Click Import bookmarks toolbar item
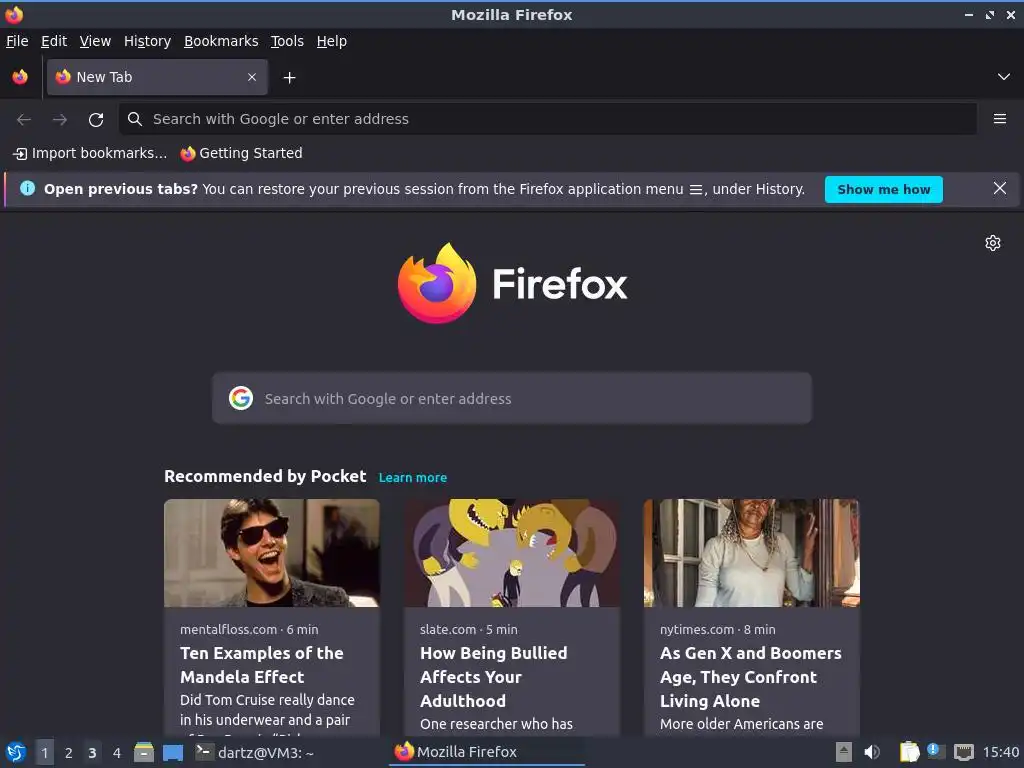 (x=90, y=153)
